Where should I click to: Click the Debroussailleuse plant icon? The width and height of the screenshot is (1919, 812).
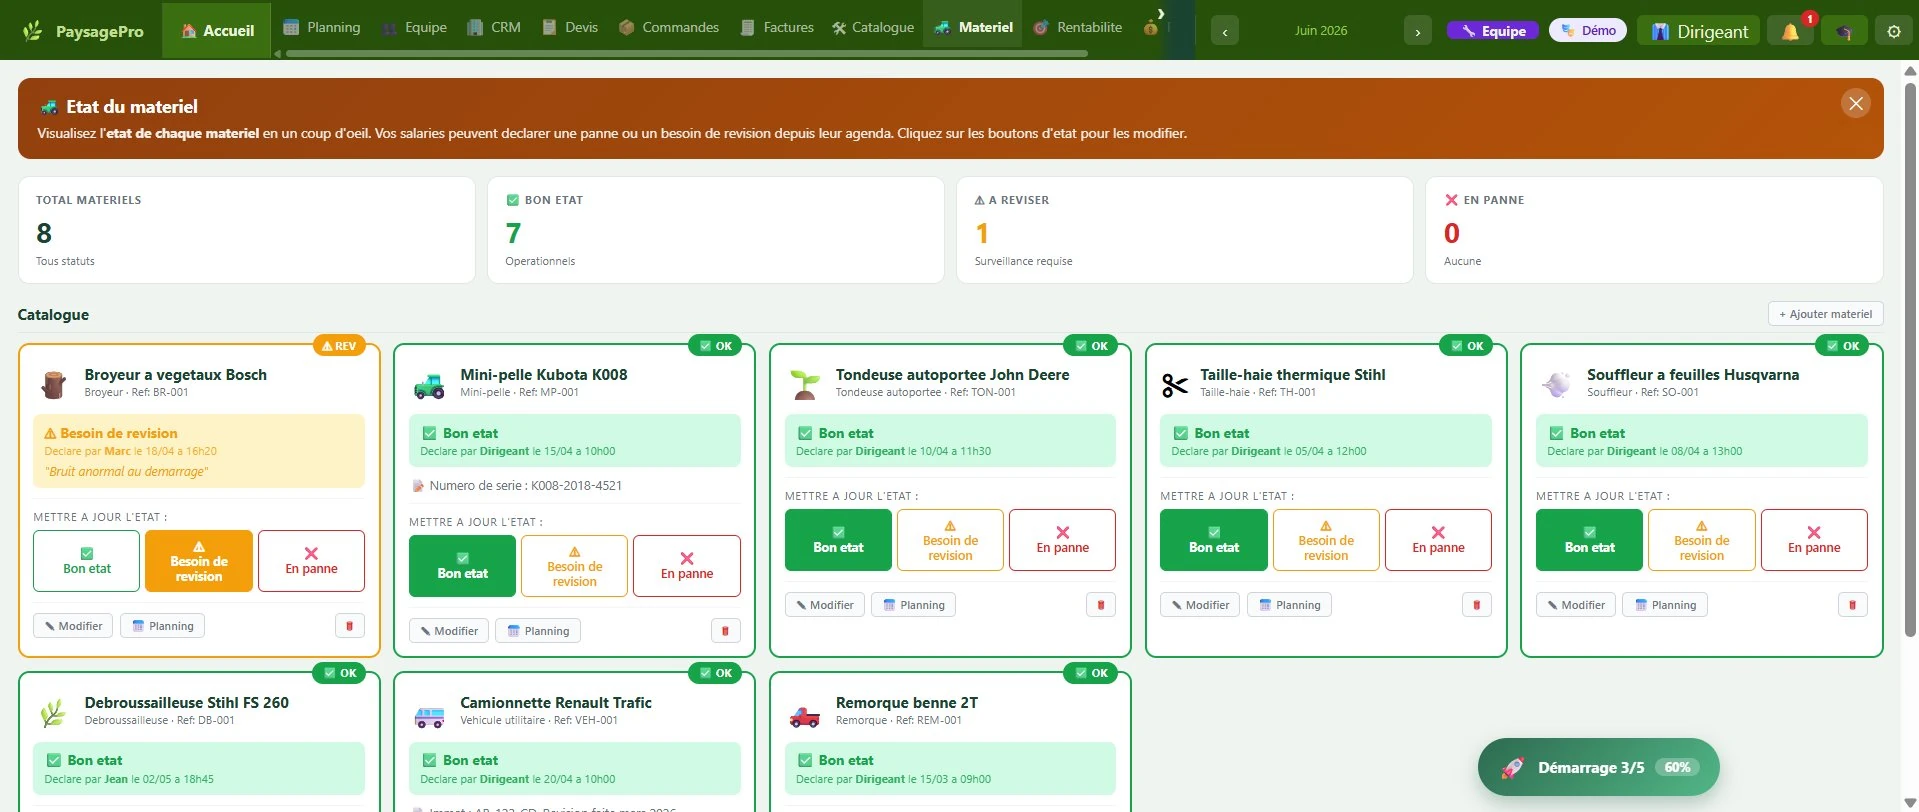[54, 713]
